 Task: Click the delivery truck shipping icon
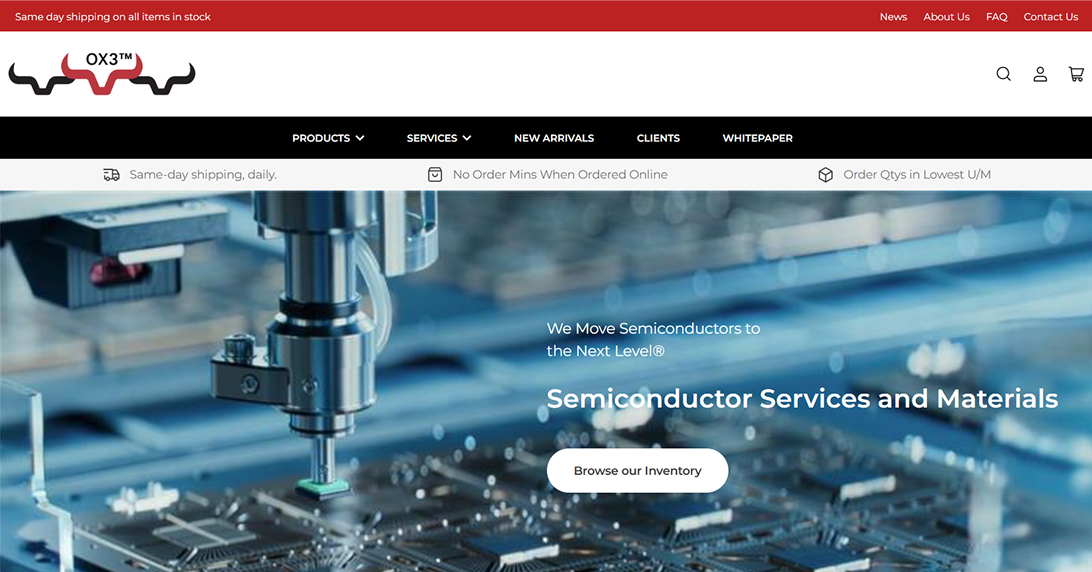point(111,175)
